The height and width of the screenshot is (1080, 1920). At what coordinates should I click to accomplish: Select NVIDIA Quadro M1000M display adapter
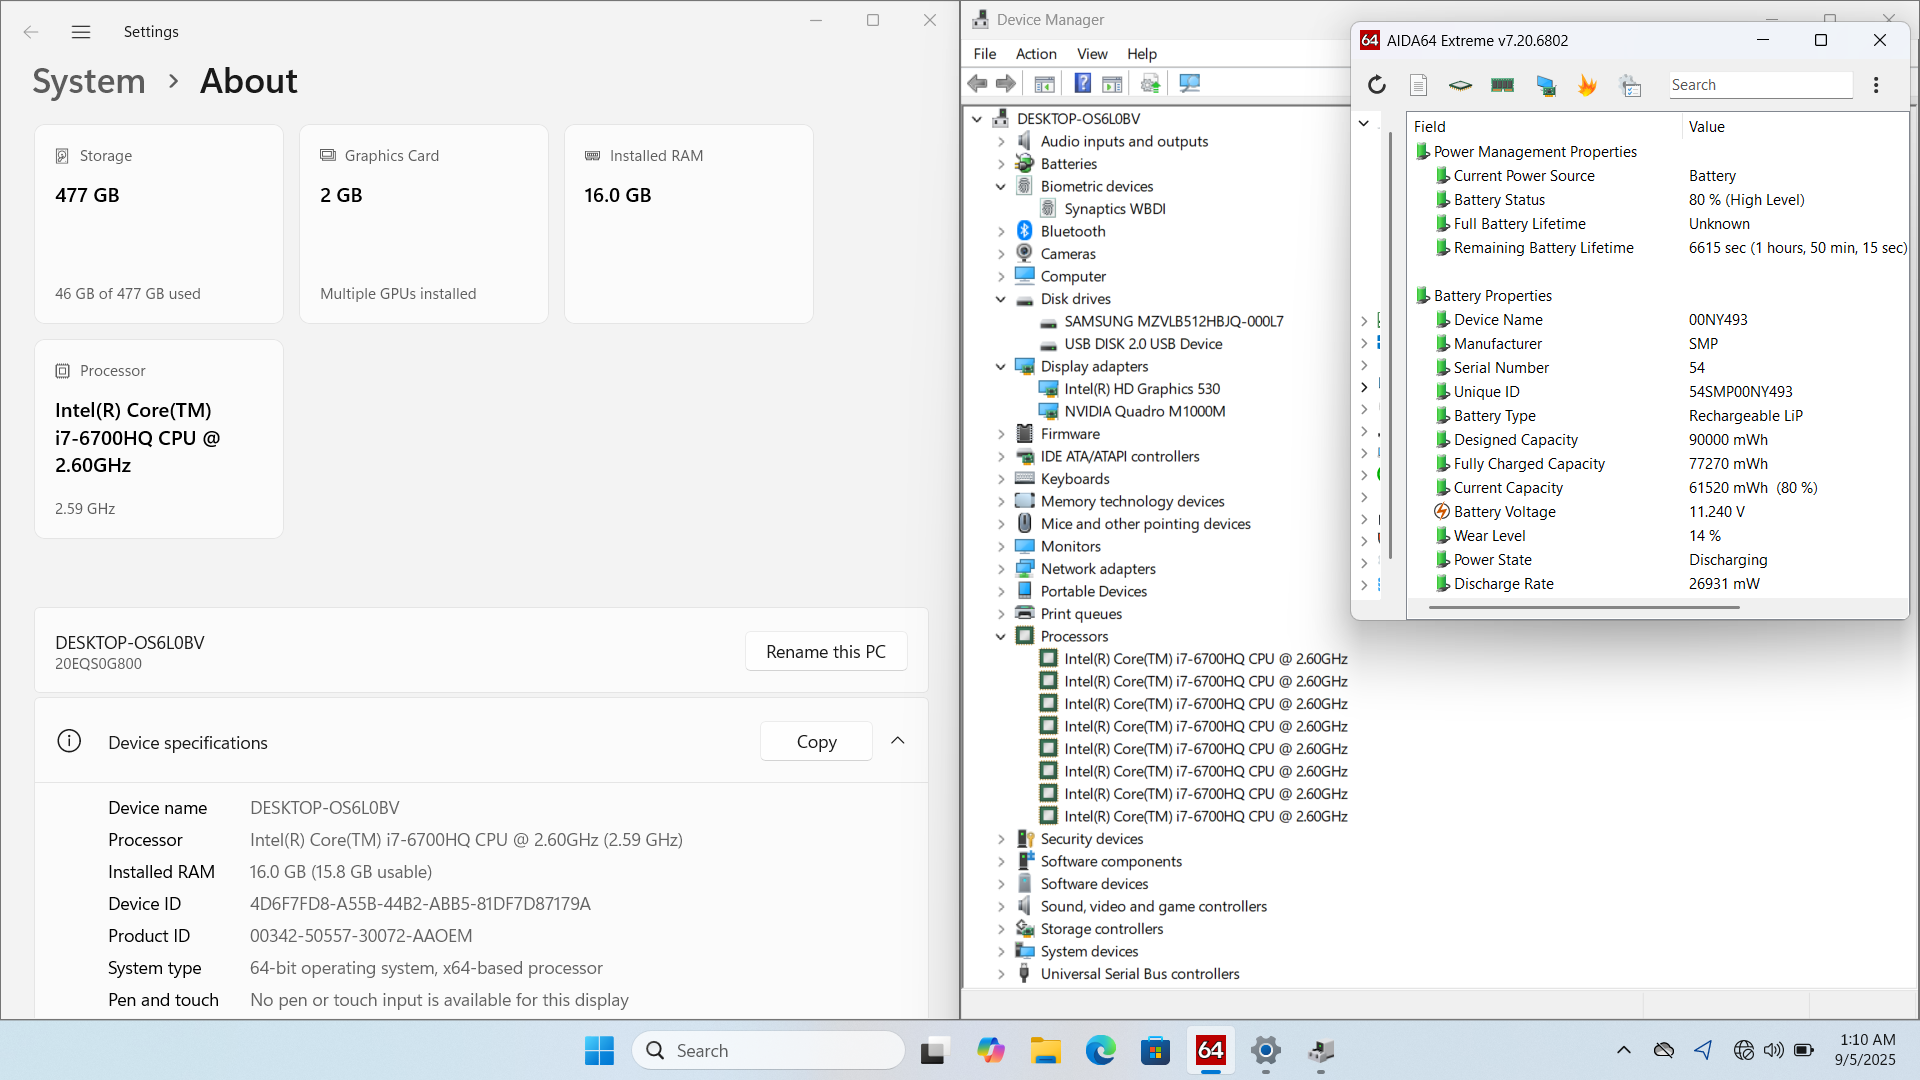click(1144, 411)
